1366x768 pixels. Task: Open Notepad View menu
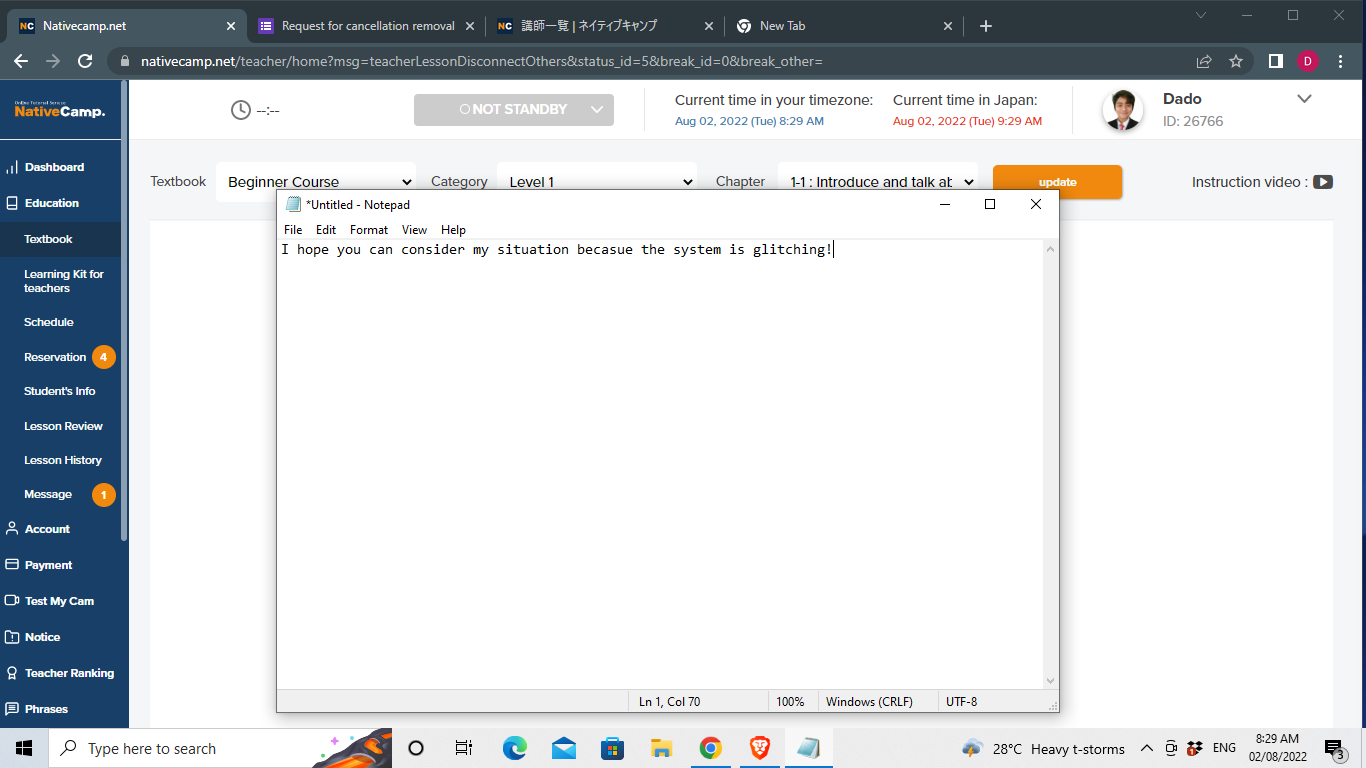click(x=414, y=229)
